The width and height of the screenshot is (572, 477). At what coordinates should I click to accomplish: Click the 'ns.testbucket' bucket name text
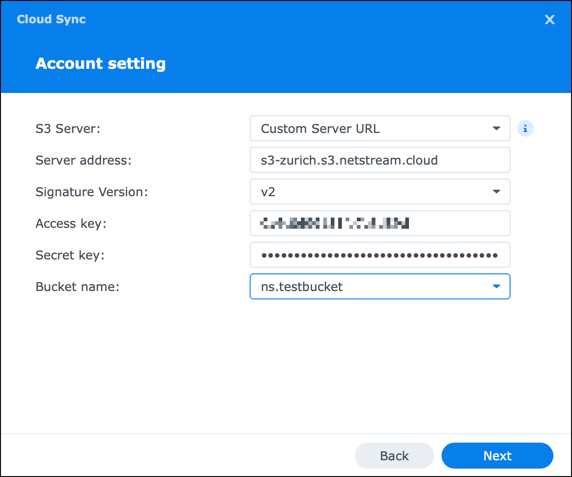[302, 287]
